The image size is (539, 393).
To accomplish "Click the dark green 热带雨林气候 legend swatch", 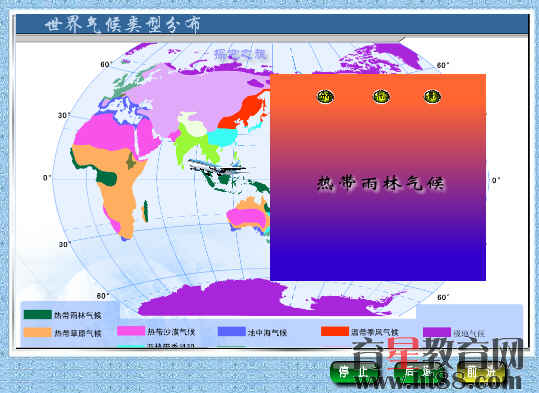I will 37,315.
